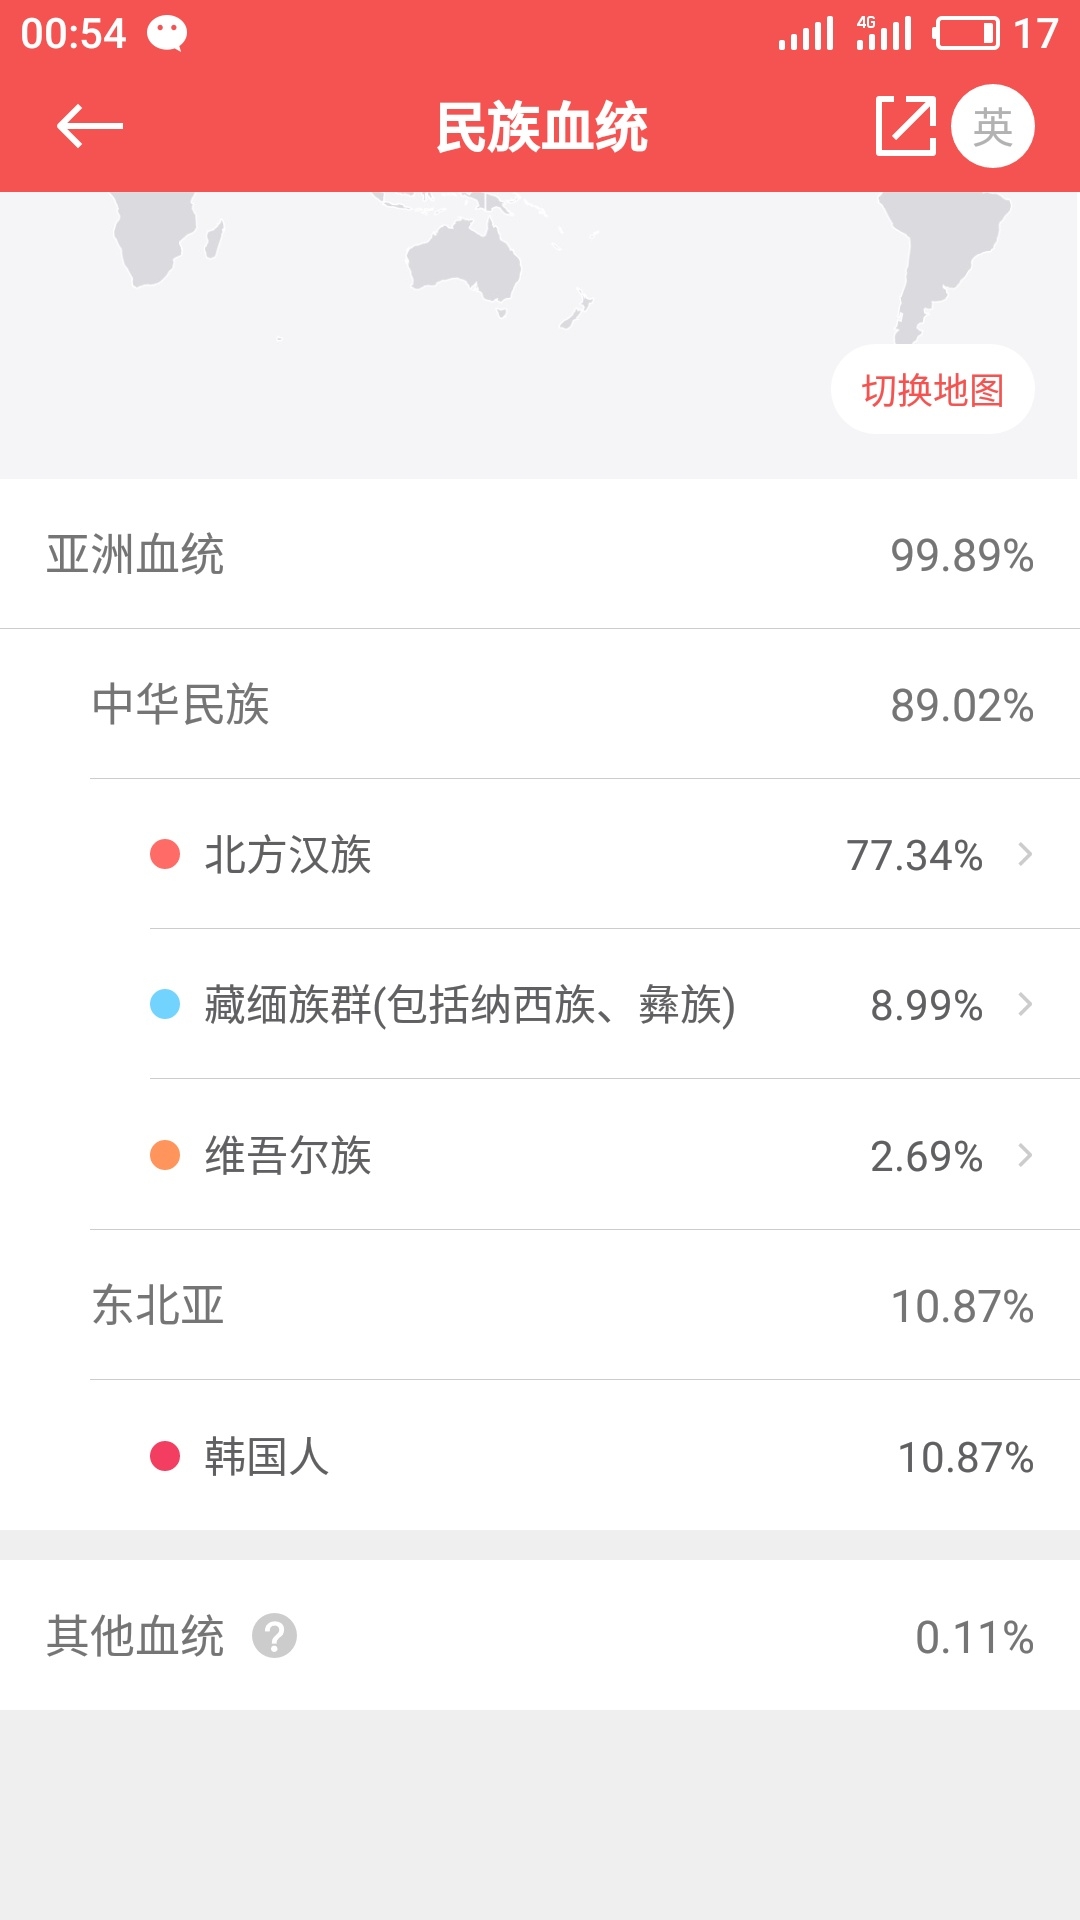
Task: Tap the red dot beside 北方汉族
Action: click(x=165, y=855)
